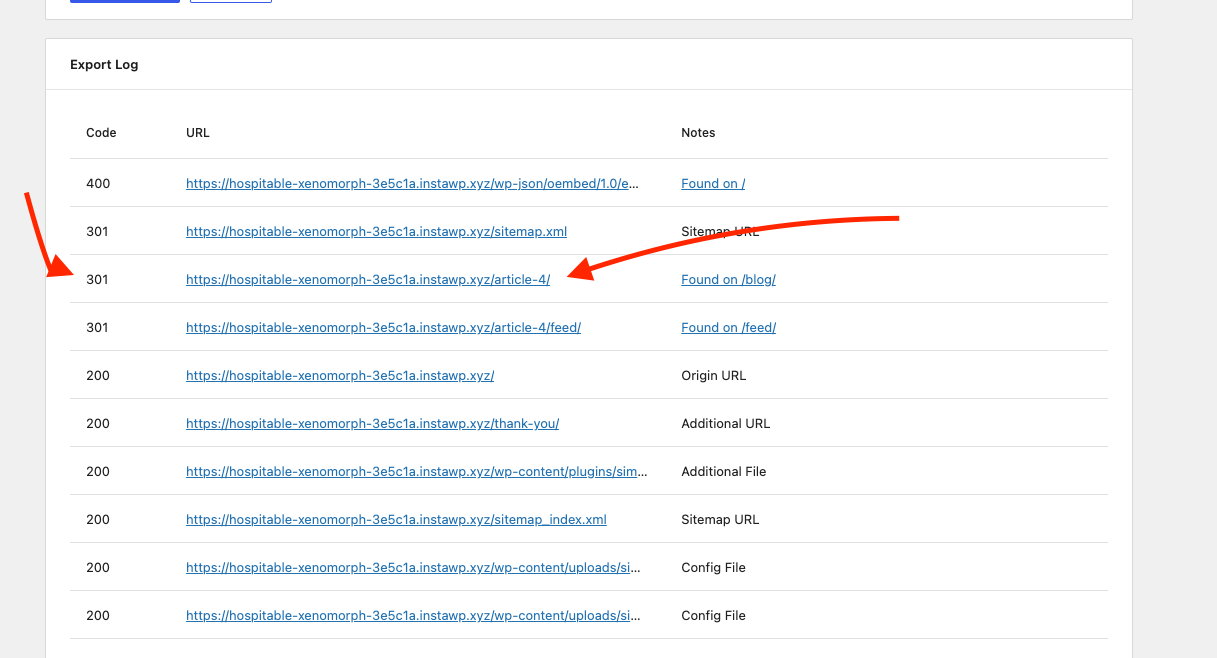Select the 200 code in the Origin URL row

point(98,375)
